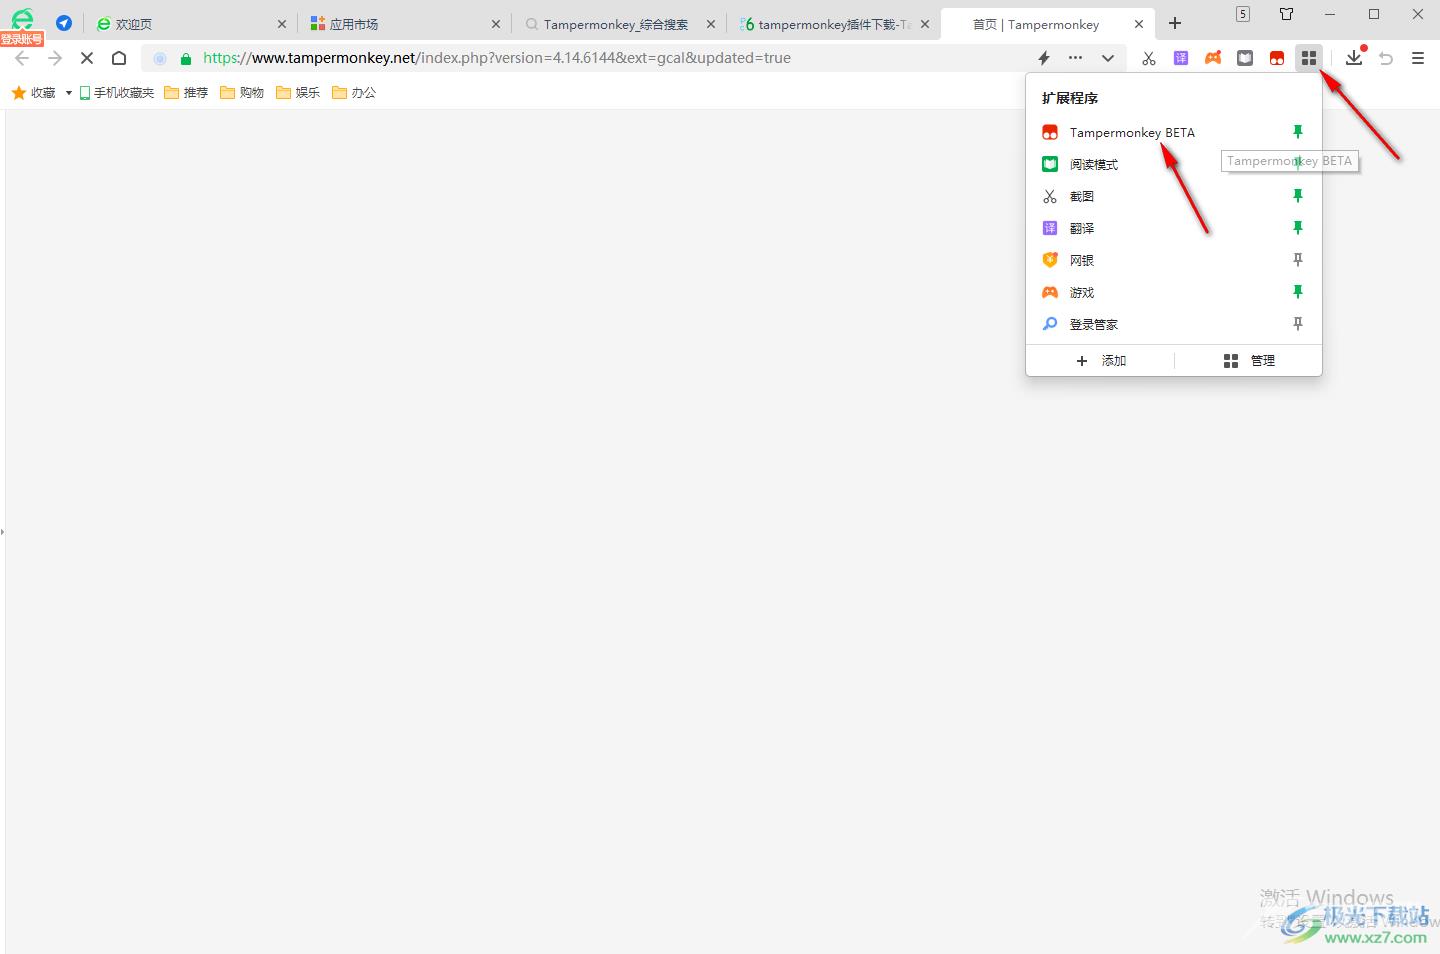Click 管理 to manage extensions
Screen dimensions: 1440x954
[1249, 360]
